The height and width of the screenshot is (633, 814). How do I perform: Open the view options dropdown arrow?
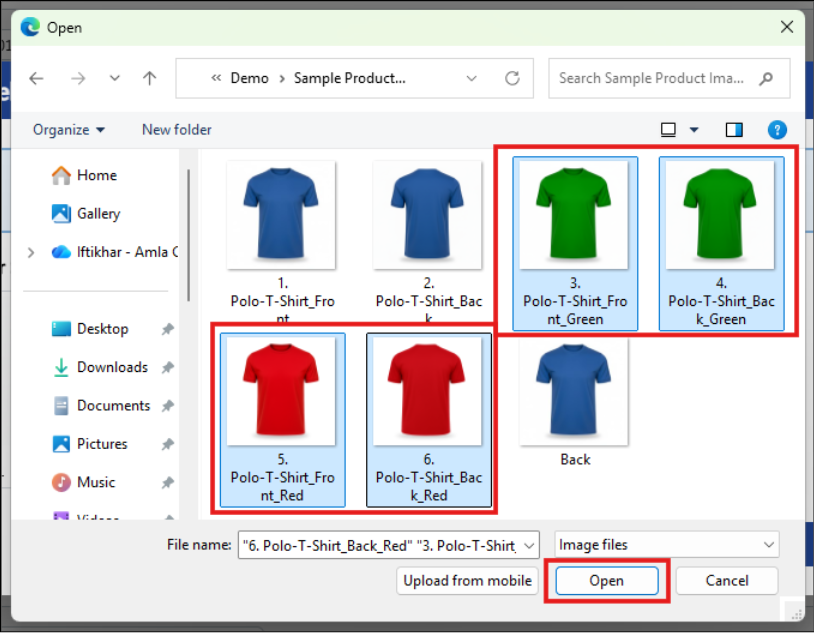pos(694,130)
